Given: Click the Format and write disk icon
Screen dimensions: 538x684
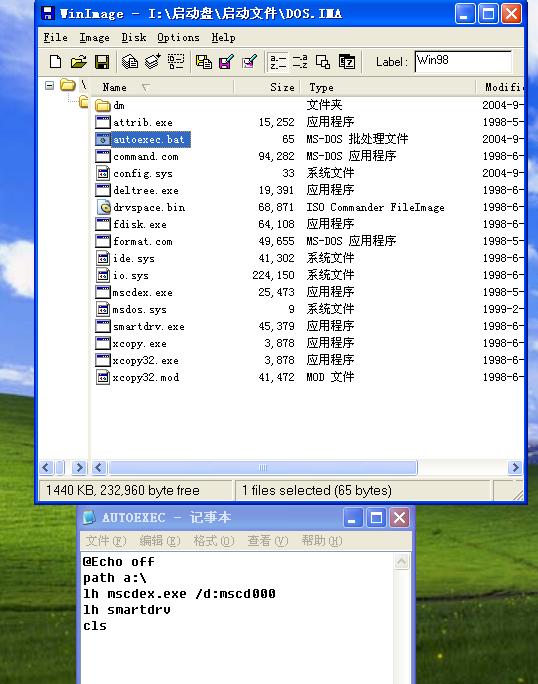Looking at the screenshot, I should (250, 62).
